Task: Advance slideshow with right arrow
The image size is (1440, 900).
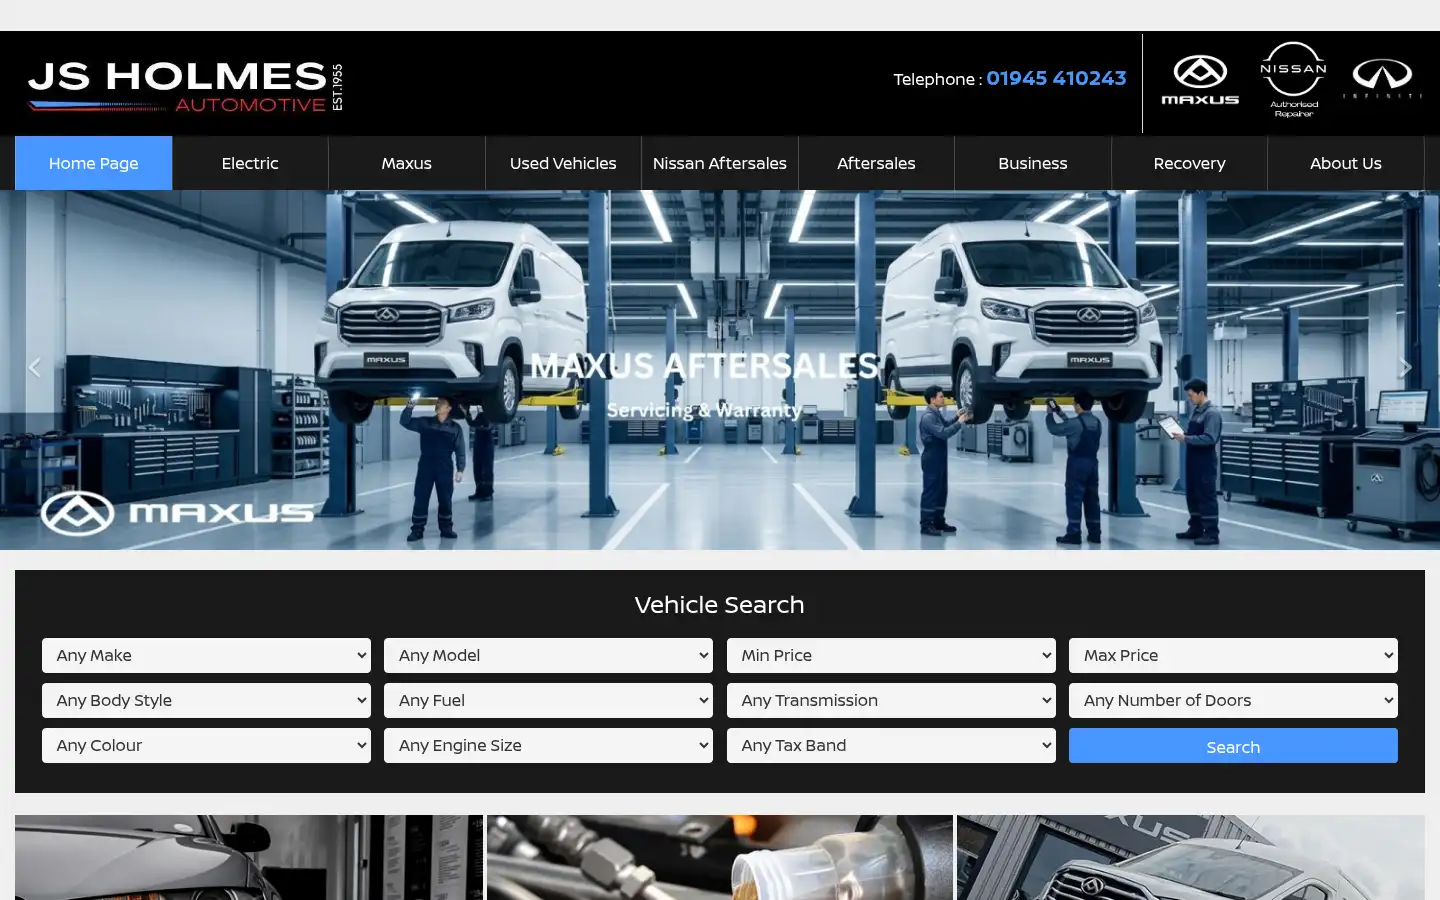Action: (x=1405, y=368)
